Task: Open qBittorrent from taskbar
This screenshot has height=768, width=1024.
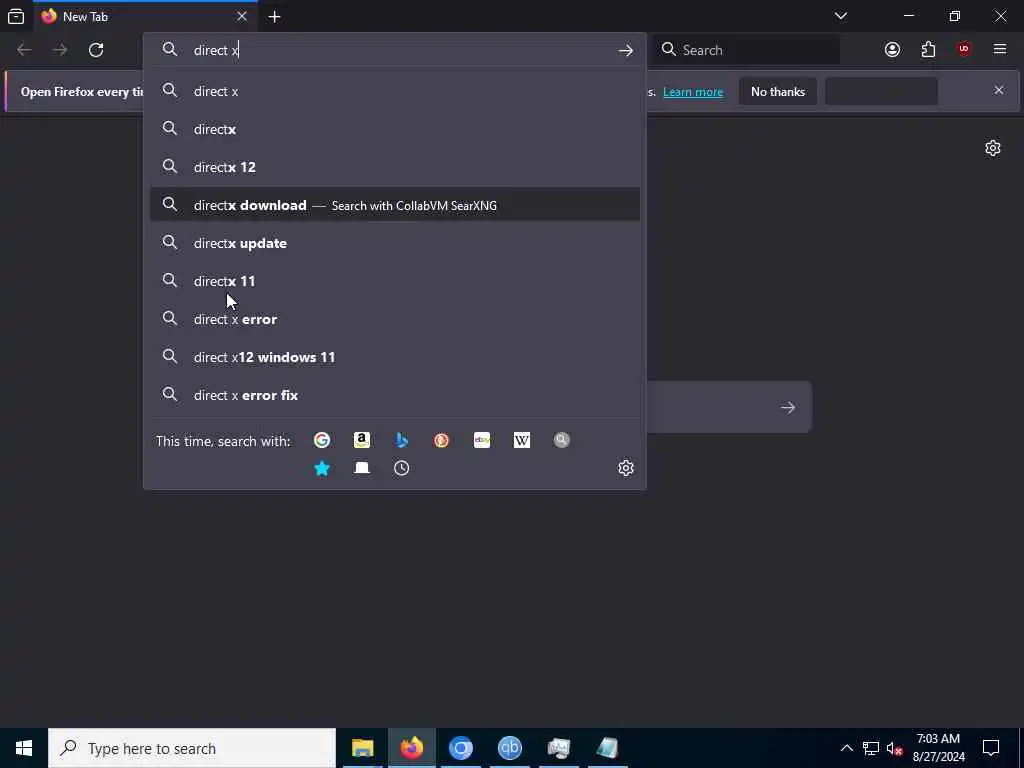Action: (x=509, y=748)
